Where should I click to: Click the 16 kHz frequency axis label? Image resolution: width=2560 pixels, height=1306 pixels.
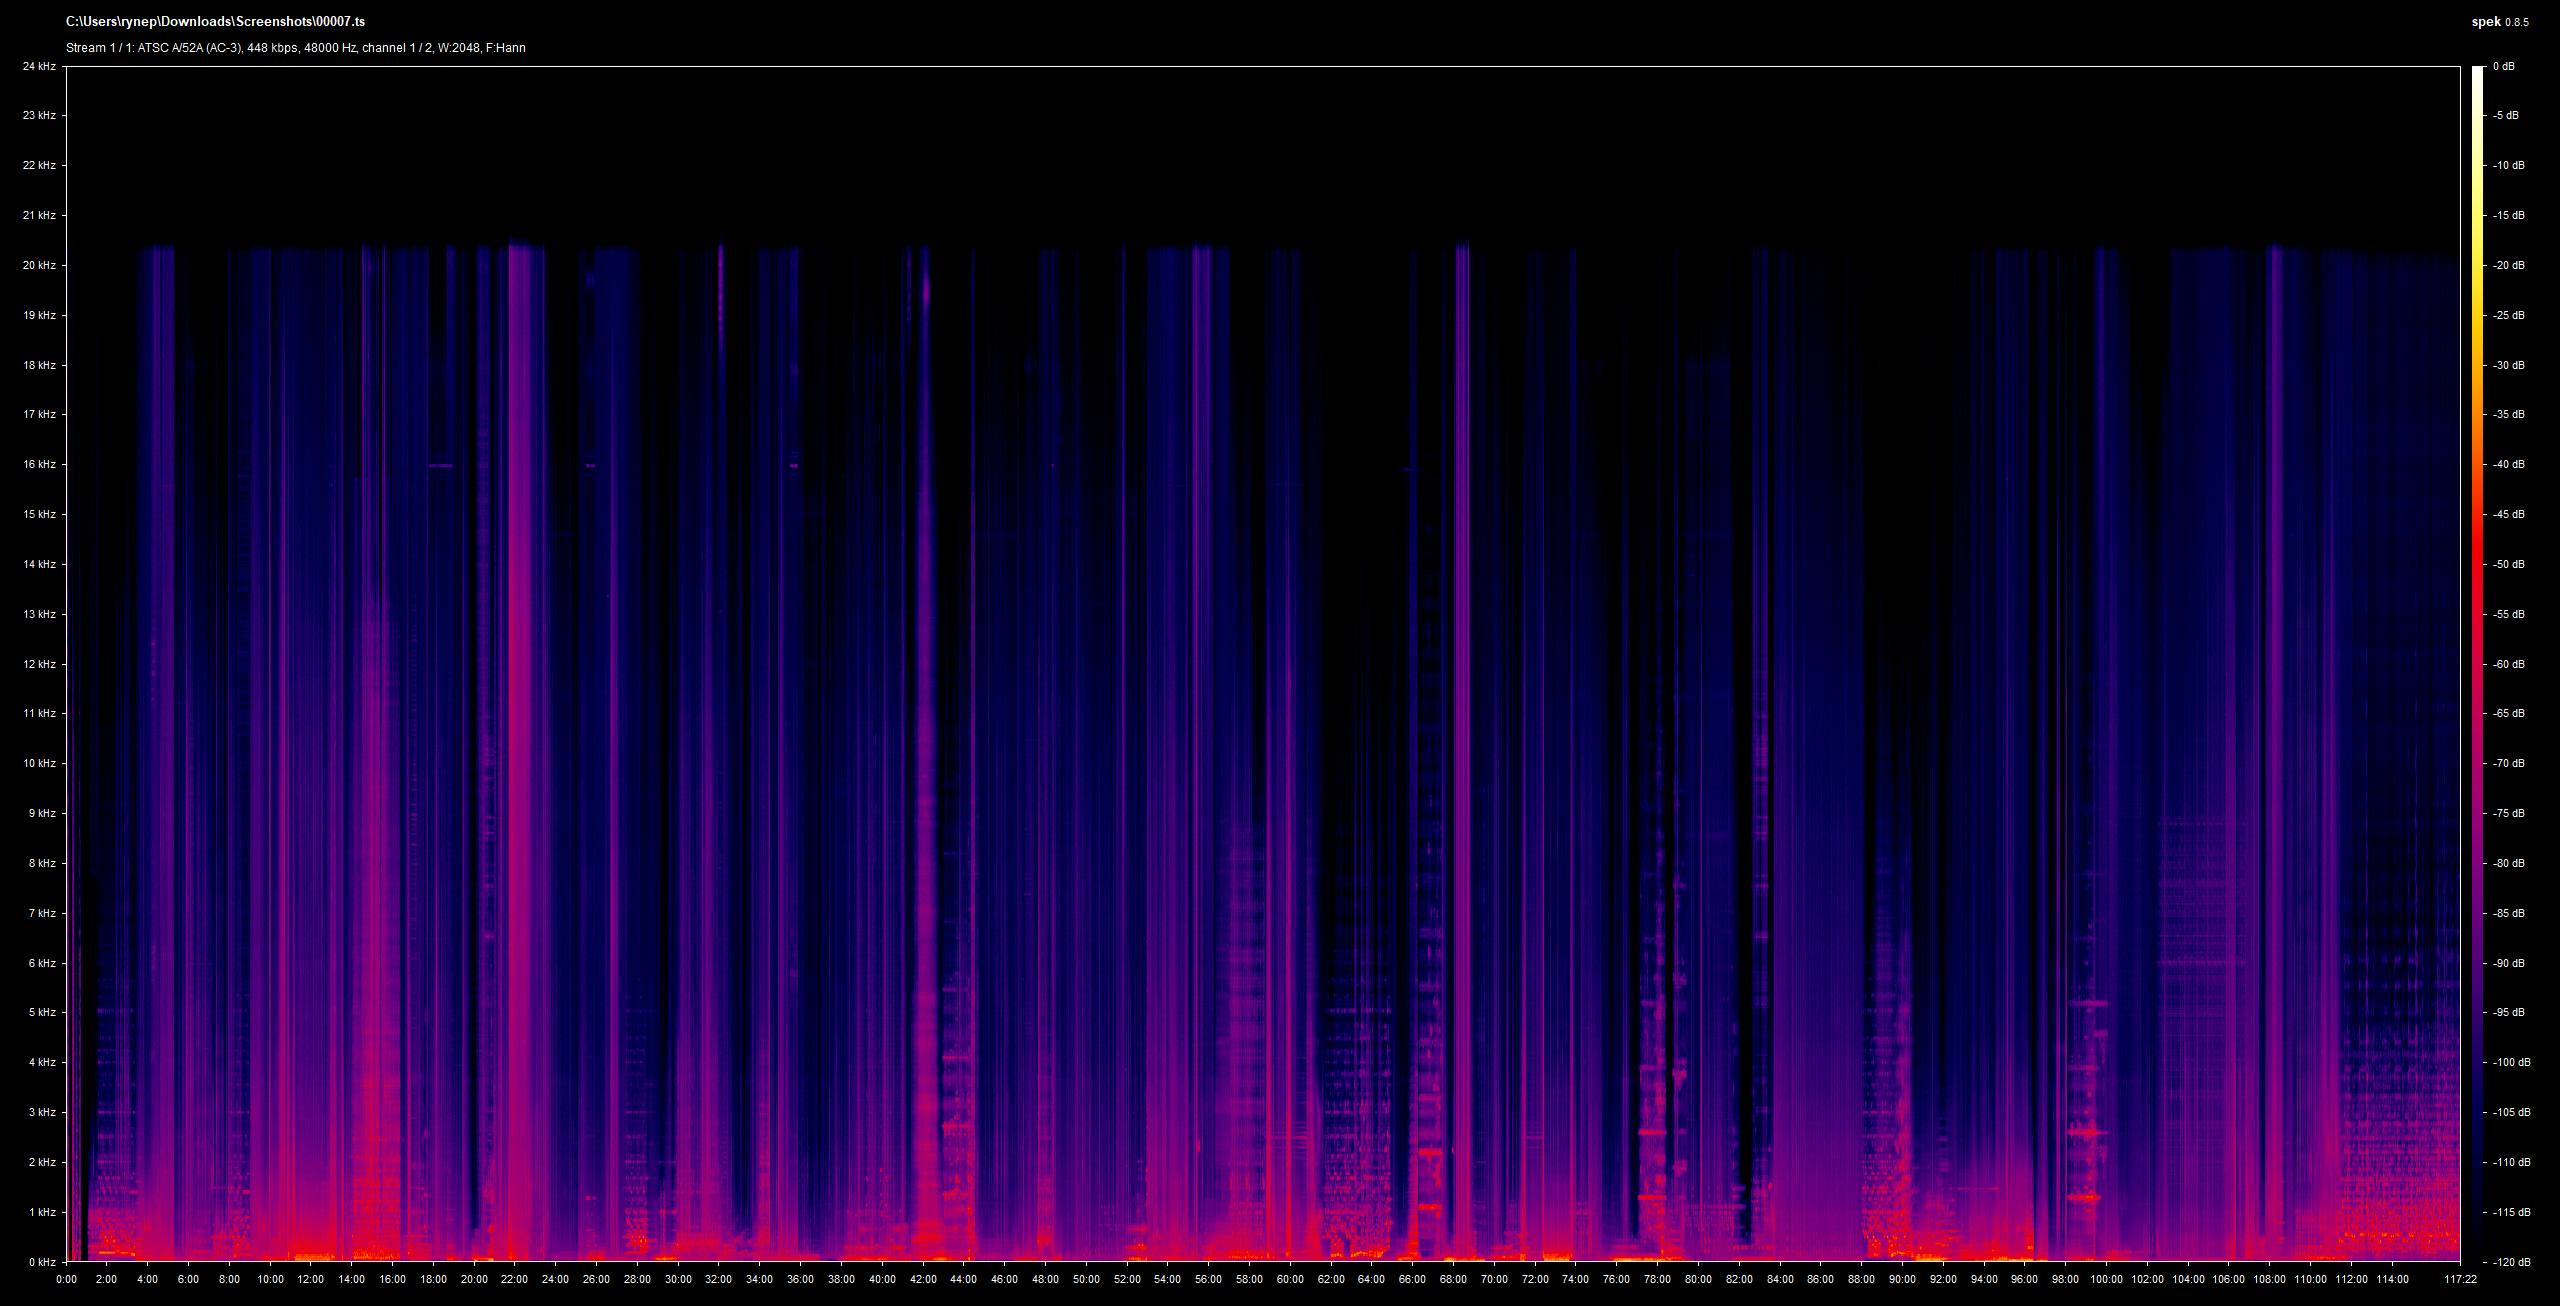[39, 464]
